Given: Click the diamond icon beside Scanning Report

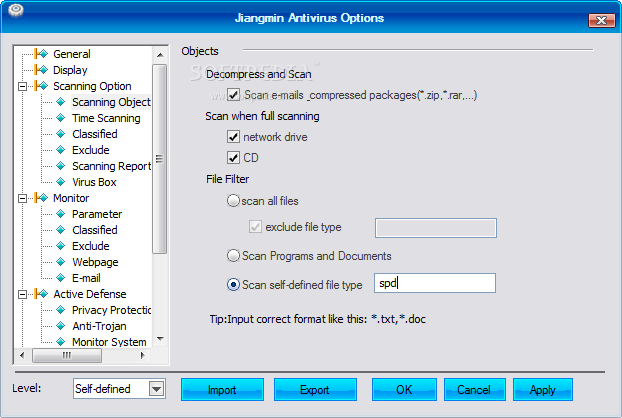Looking at the screenshot, I should click(61, 166).
